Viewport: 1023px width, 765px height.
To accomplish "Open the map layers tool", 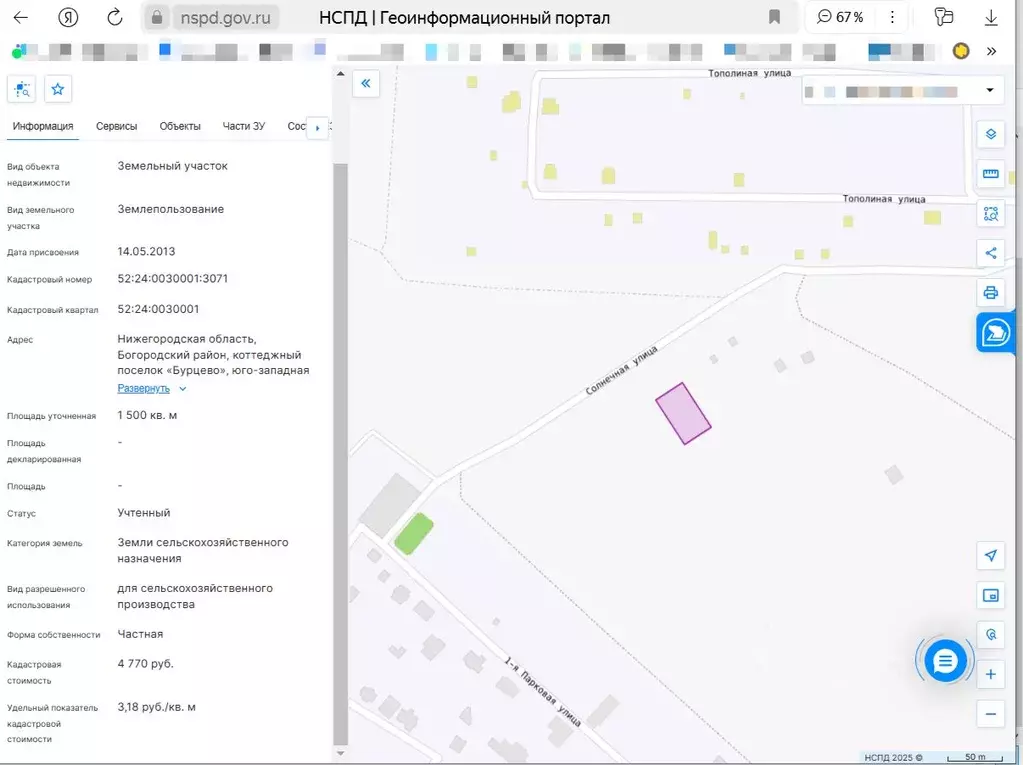I will pyautogui.click(x=990, y=134).
